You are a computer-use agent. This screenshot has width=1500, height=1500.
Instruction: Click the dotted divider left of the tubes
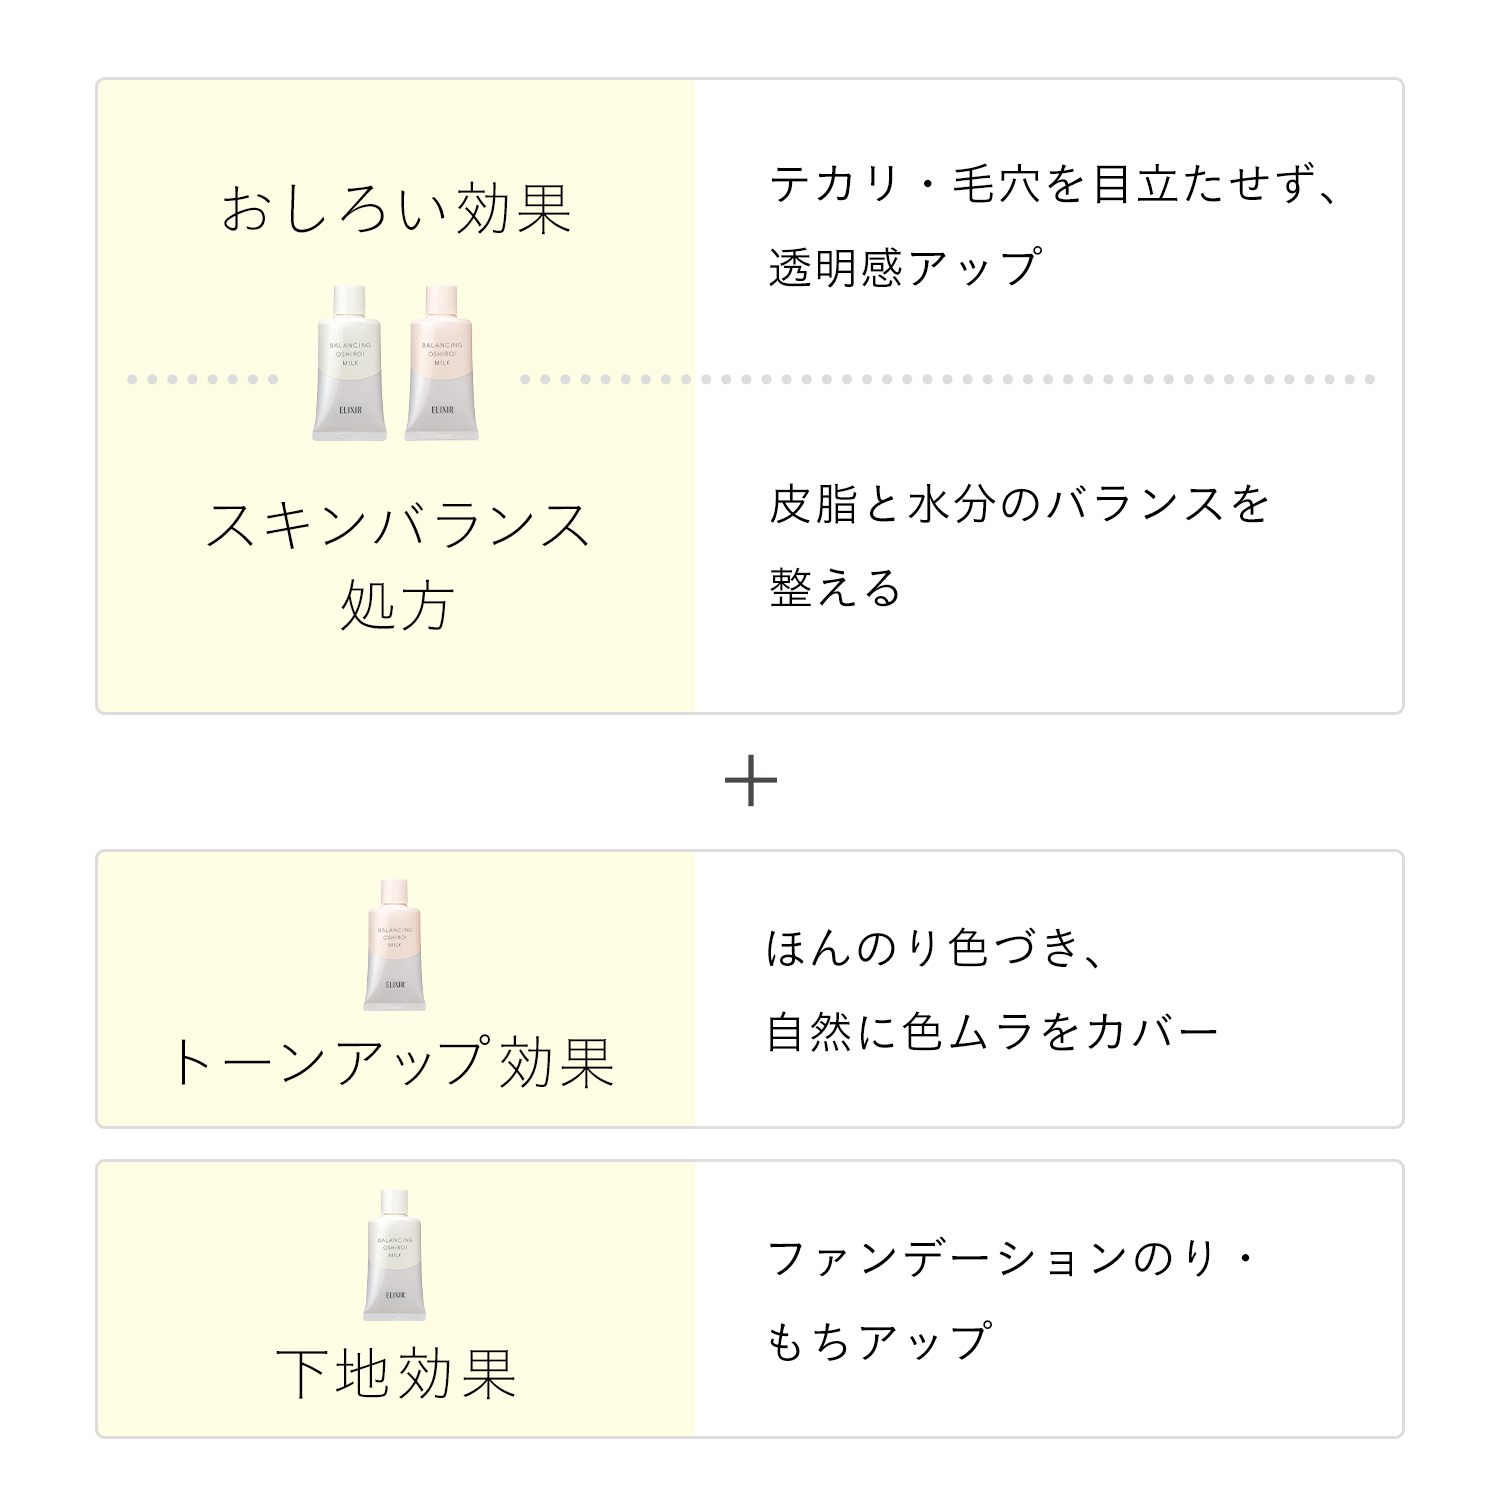point(202,380)
